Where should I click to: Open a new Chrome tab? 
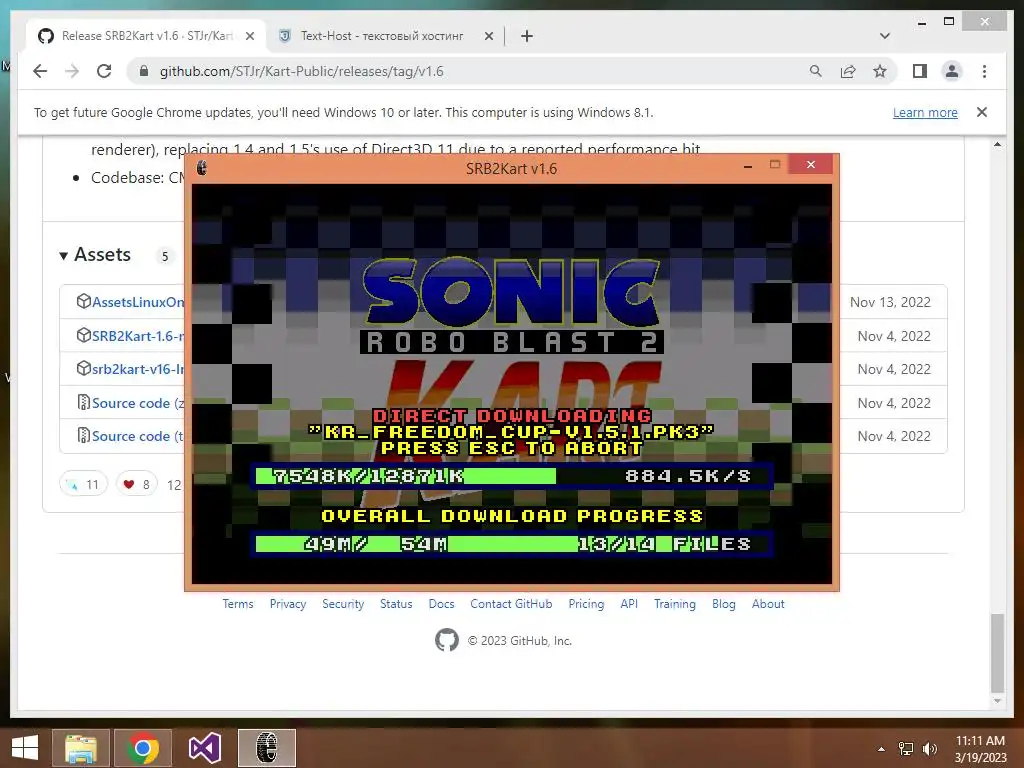pyautogui.click(x=527, y=36)
